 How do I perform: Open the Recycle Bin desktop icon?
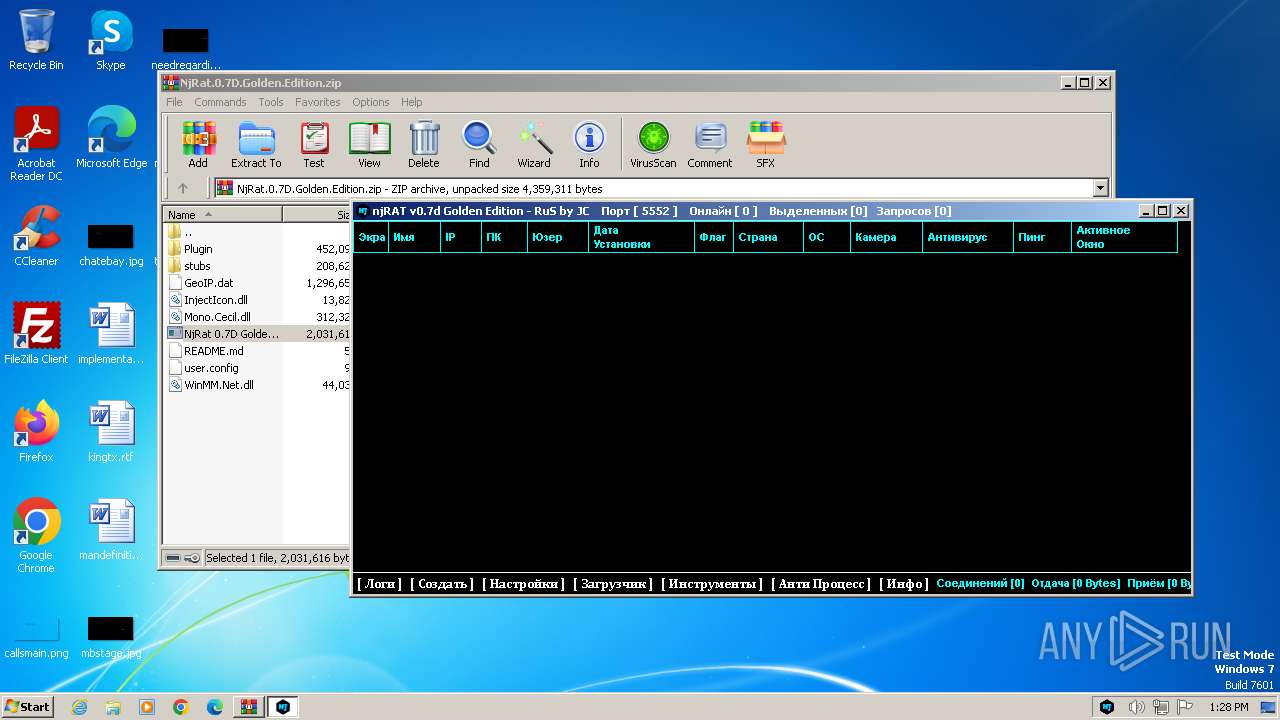36,40
